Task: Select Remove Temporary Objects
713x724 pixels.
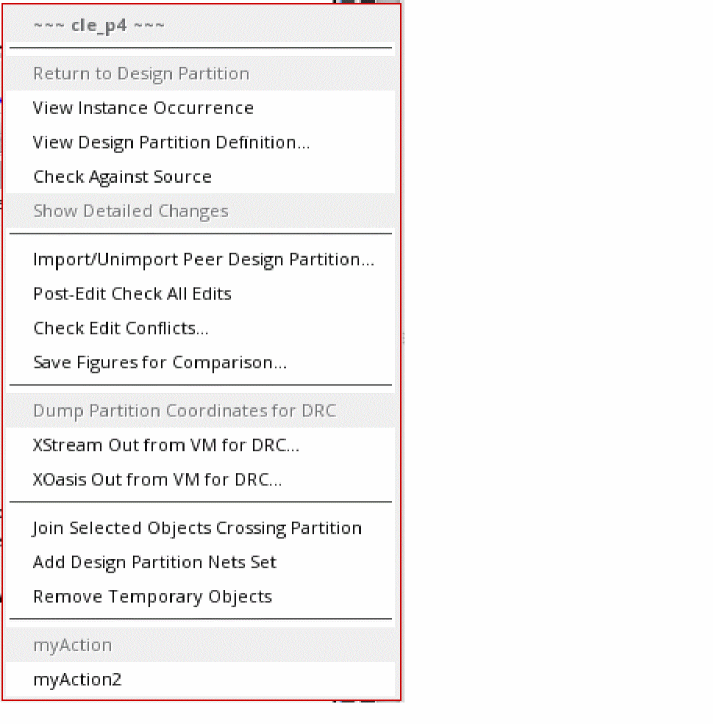Action: pos(152,597)
